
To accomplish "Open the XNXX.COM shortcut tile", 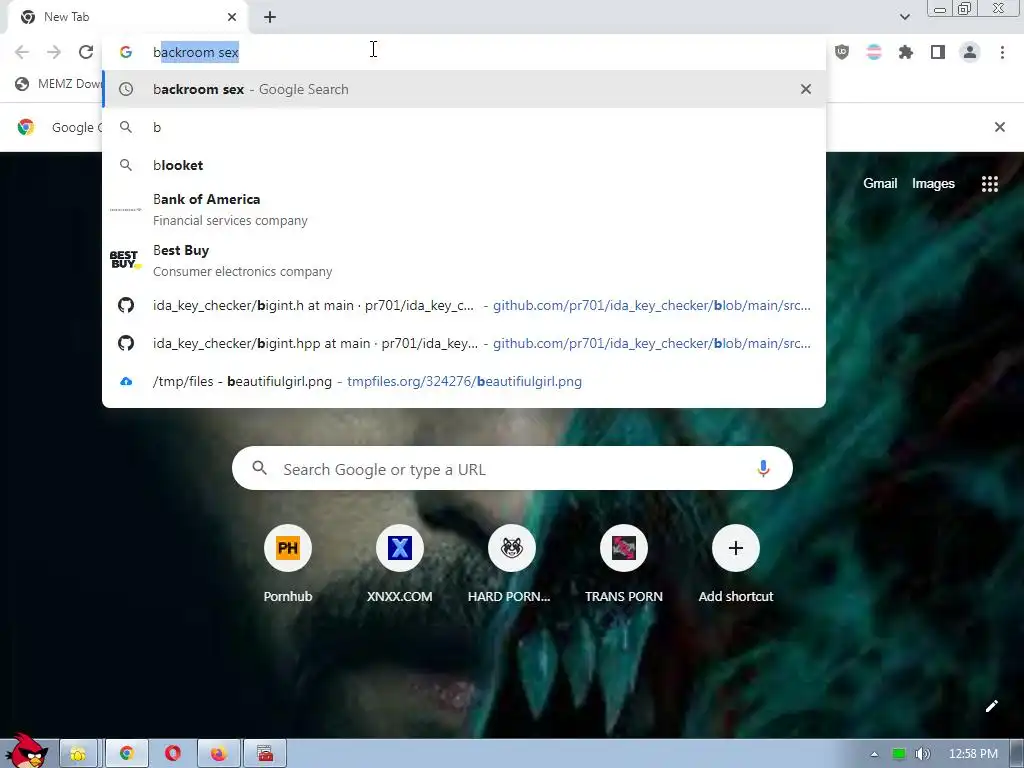I will (399, 564).
